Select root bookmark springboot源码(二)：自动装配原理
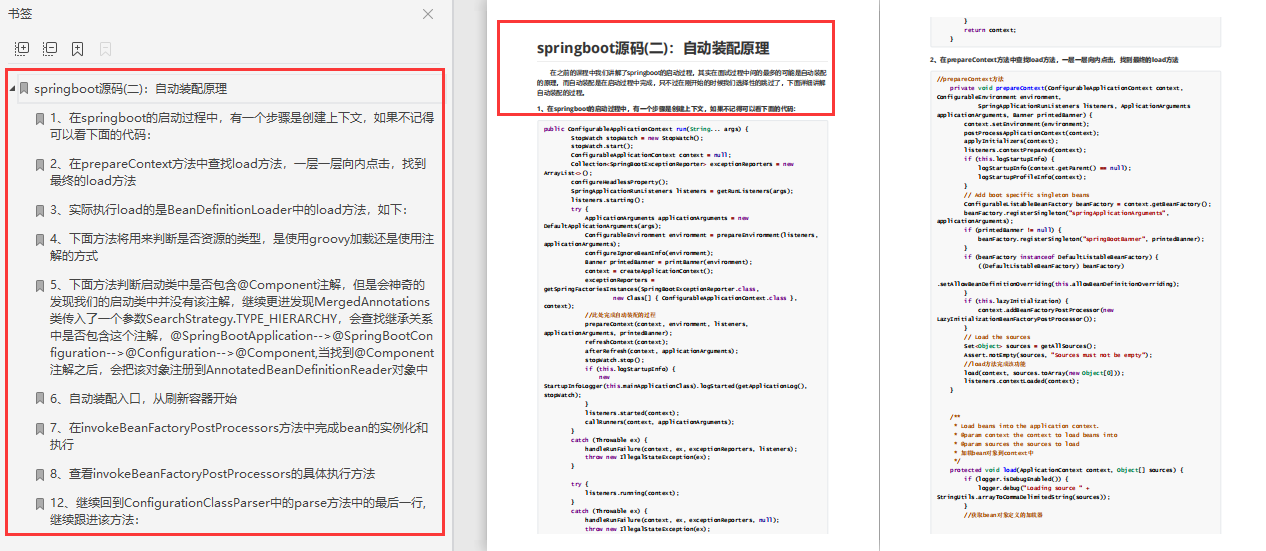The width and height of the screenshot is (1266, 551). (x=130, y=89)
